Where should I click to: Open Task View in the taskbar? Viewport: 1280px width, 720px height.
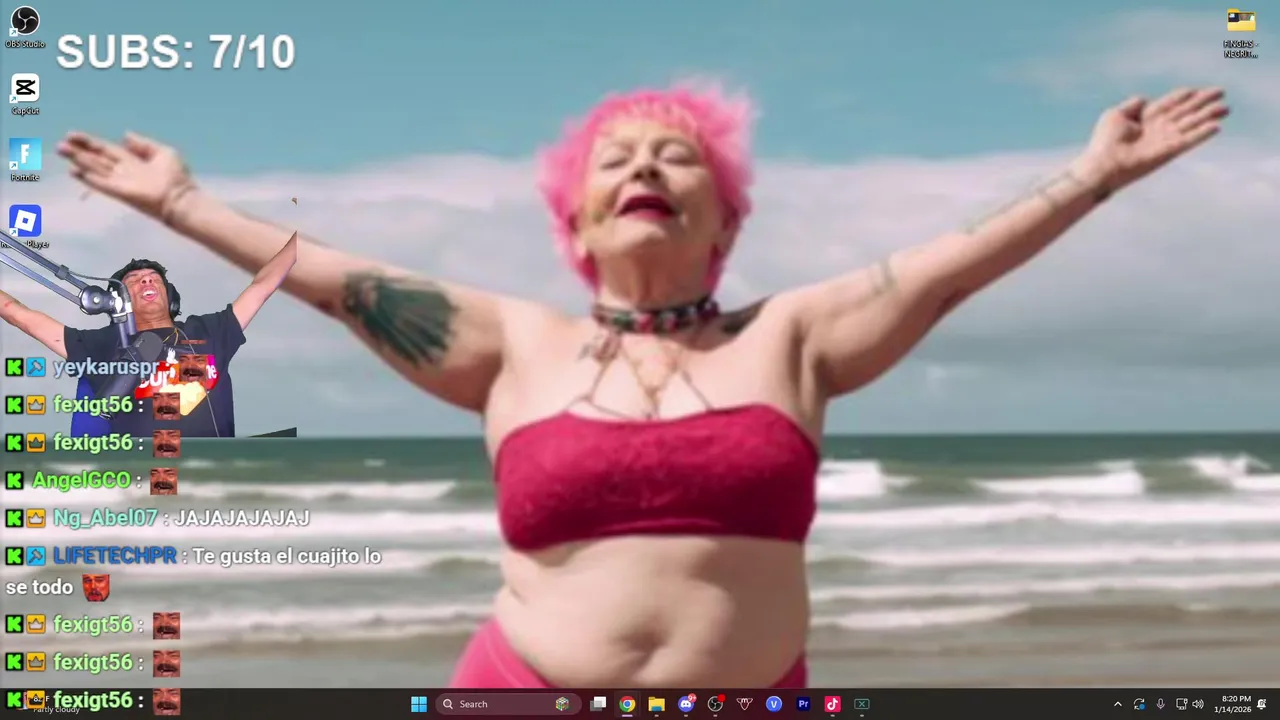pos(598,704)
